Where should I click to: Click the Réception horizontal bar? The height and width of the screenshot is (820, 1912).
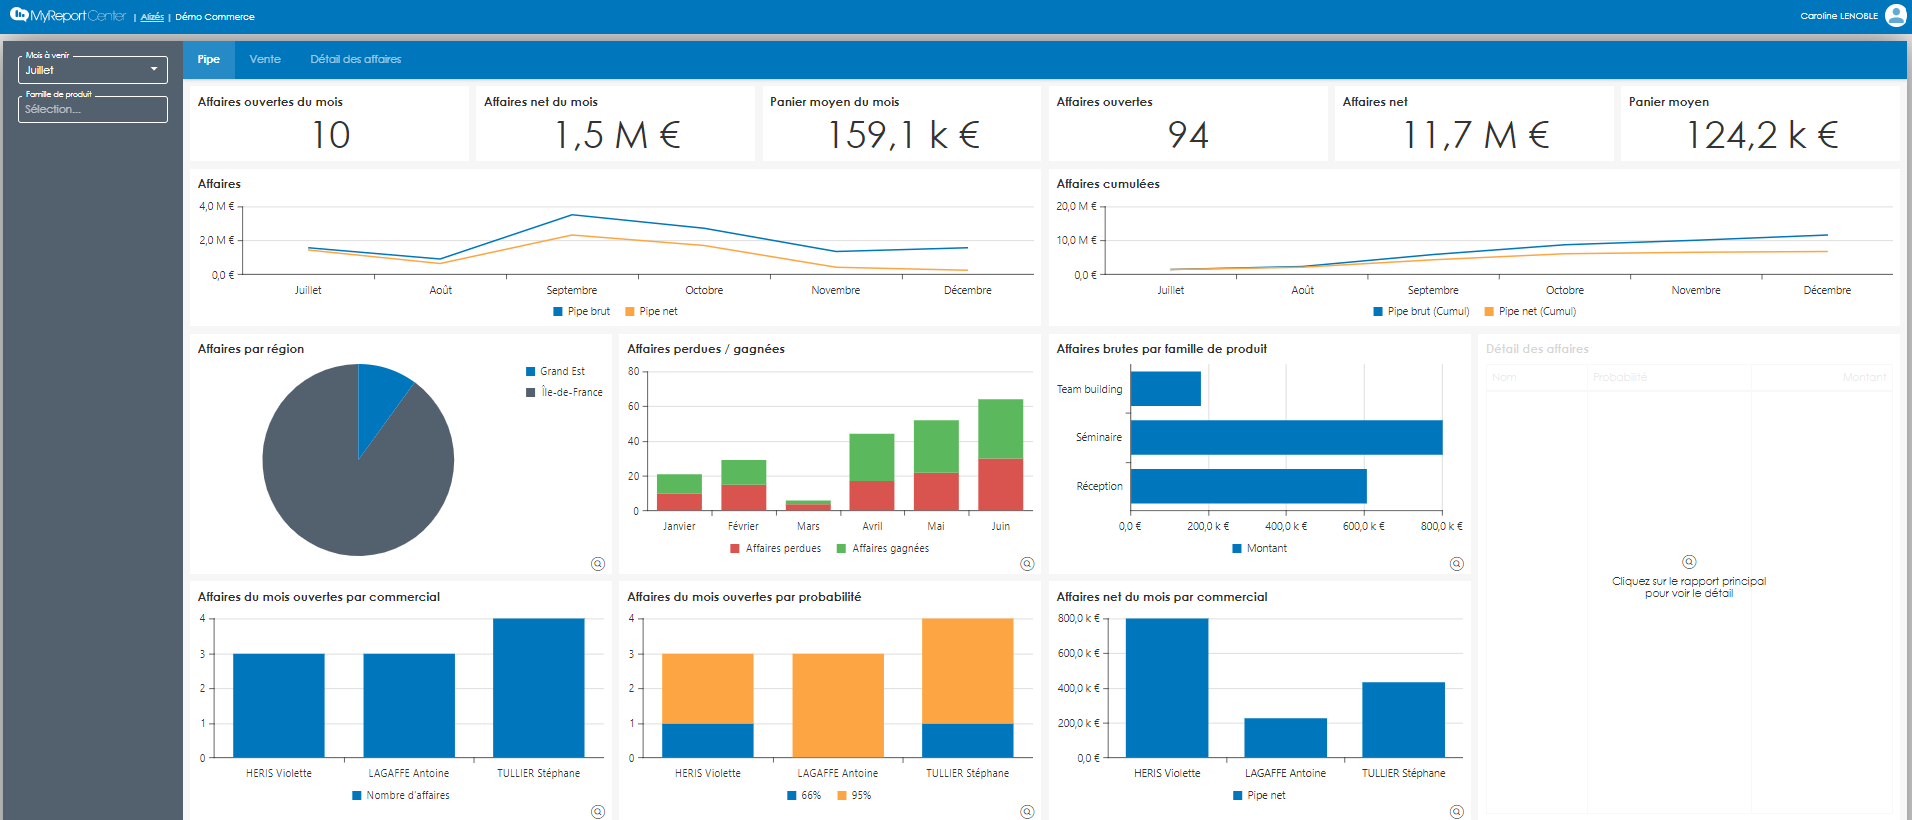[1248, 486]
